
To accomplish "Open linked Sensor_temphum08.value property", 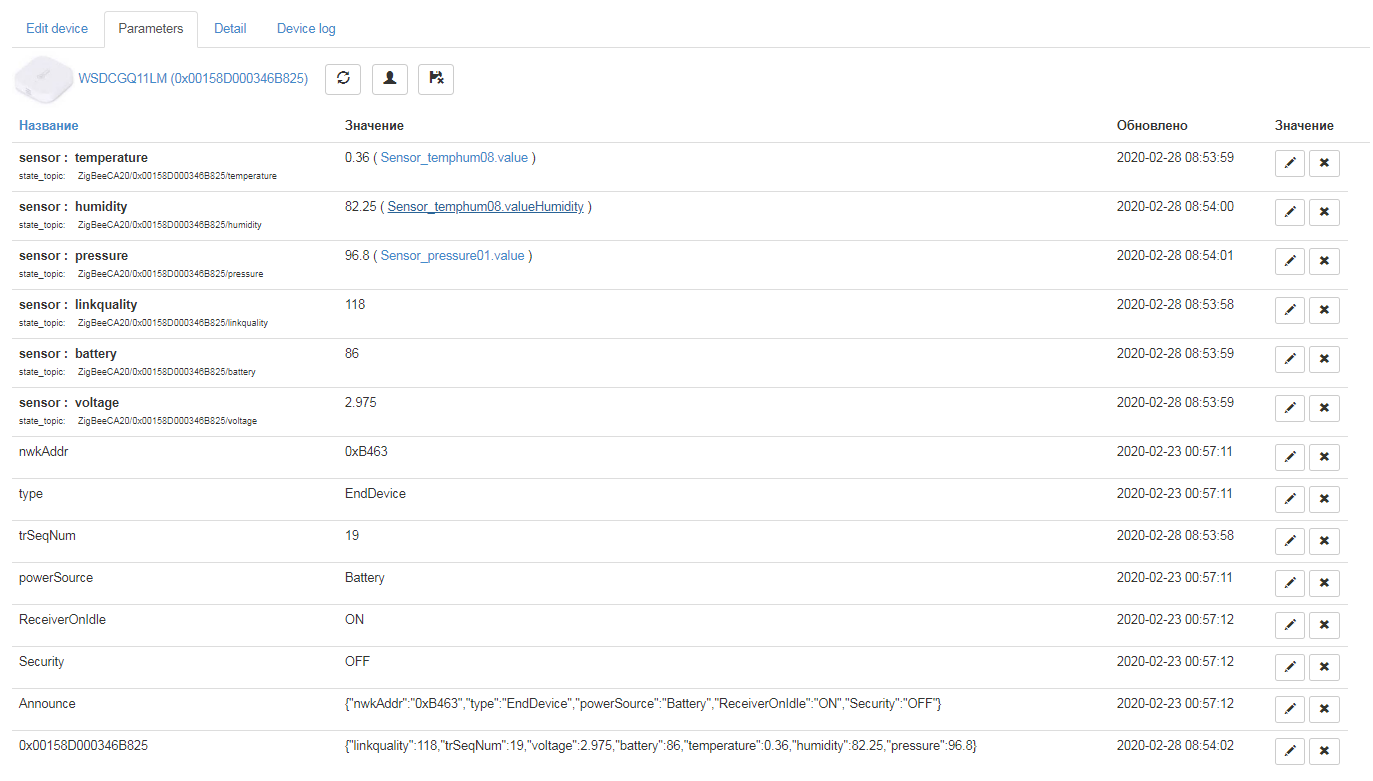I will 453,158.
